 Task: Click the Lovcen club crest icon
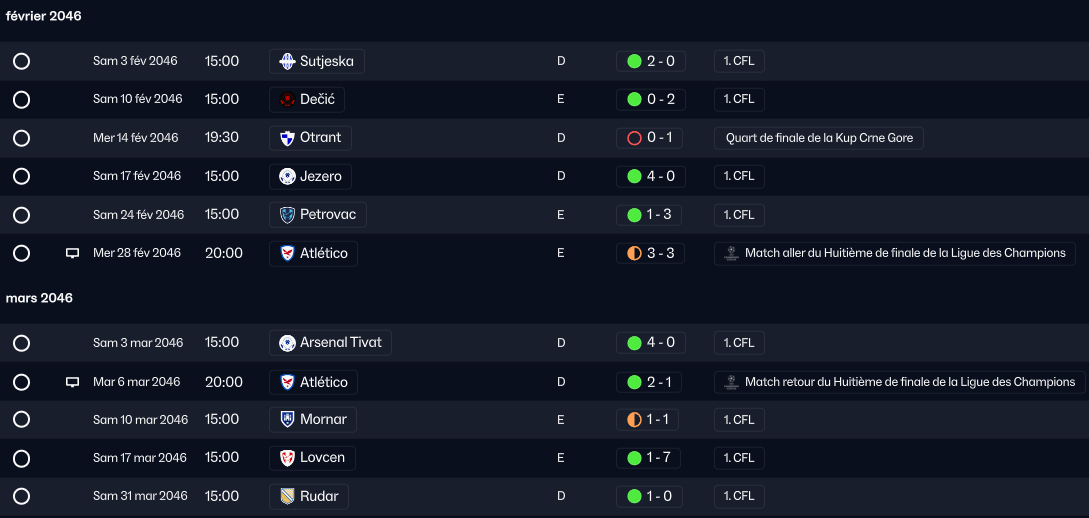pyautogui.click(x=287, y=458)
